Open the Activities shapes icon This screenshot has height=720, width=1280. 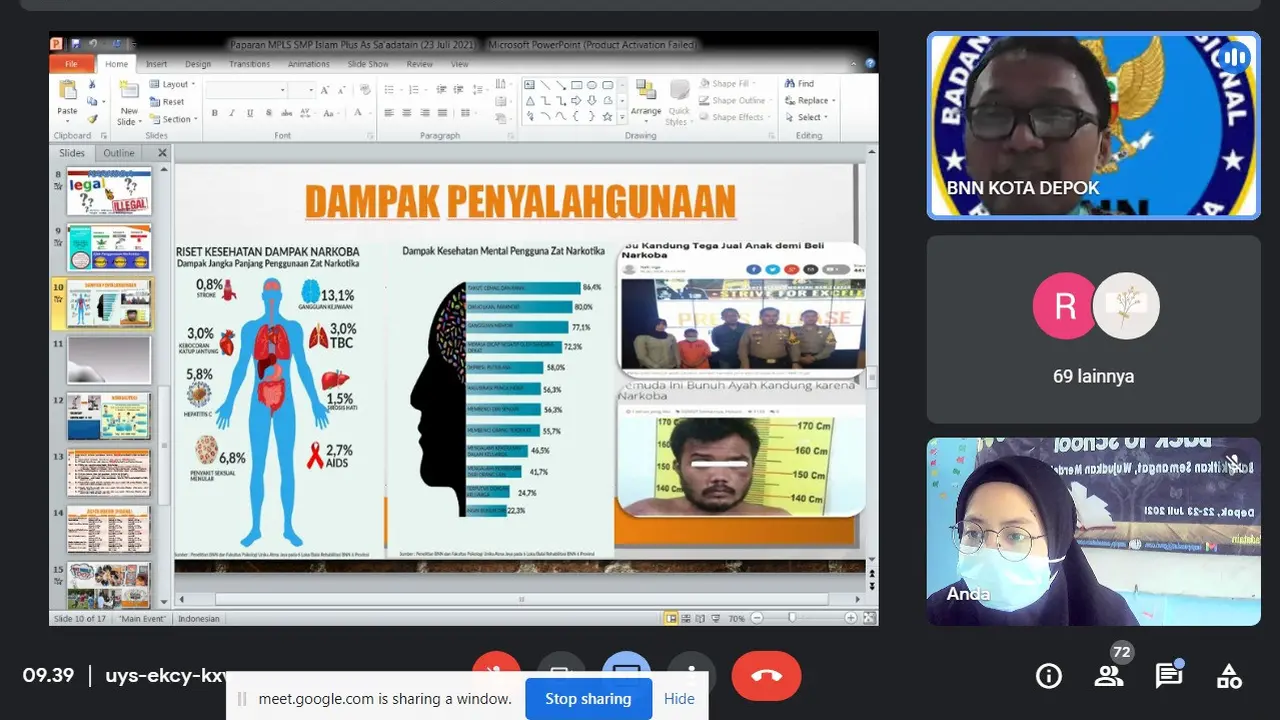coord(1229,676)
